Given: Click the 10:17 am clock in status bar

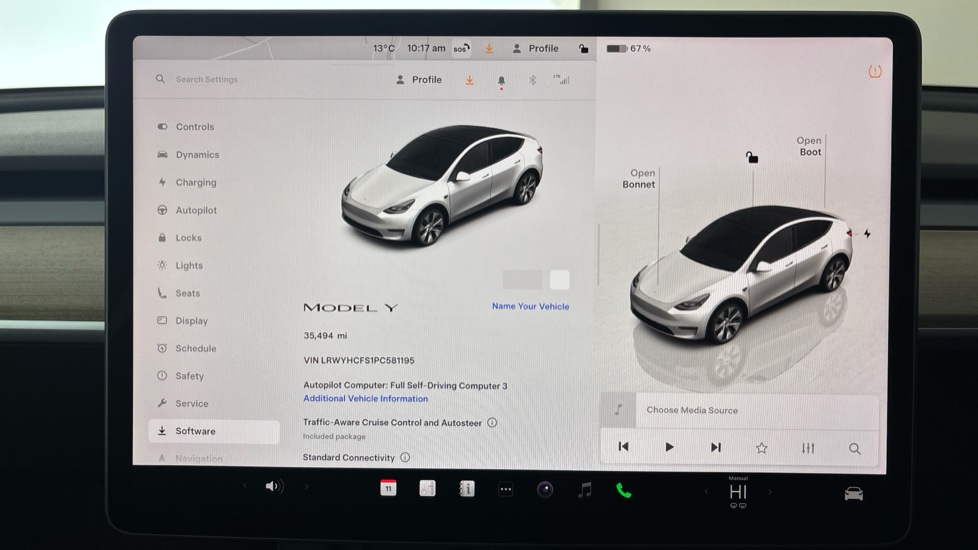Looking at the screenshot, I should pos(426,48).
